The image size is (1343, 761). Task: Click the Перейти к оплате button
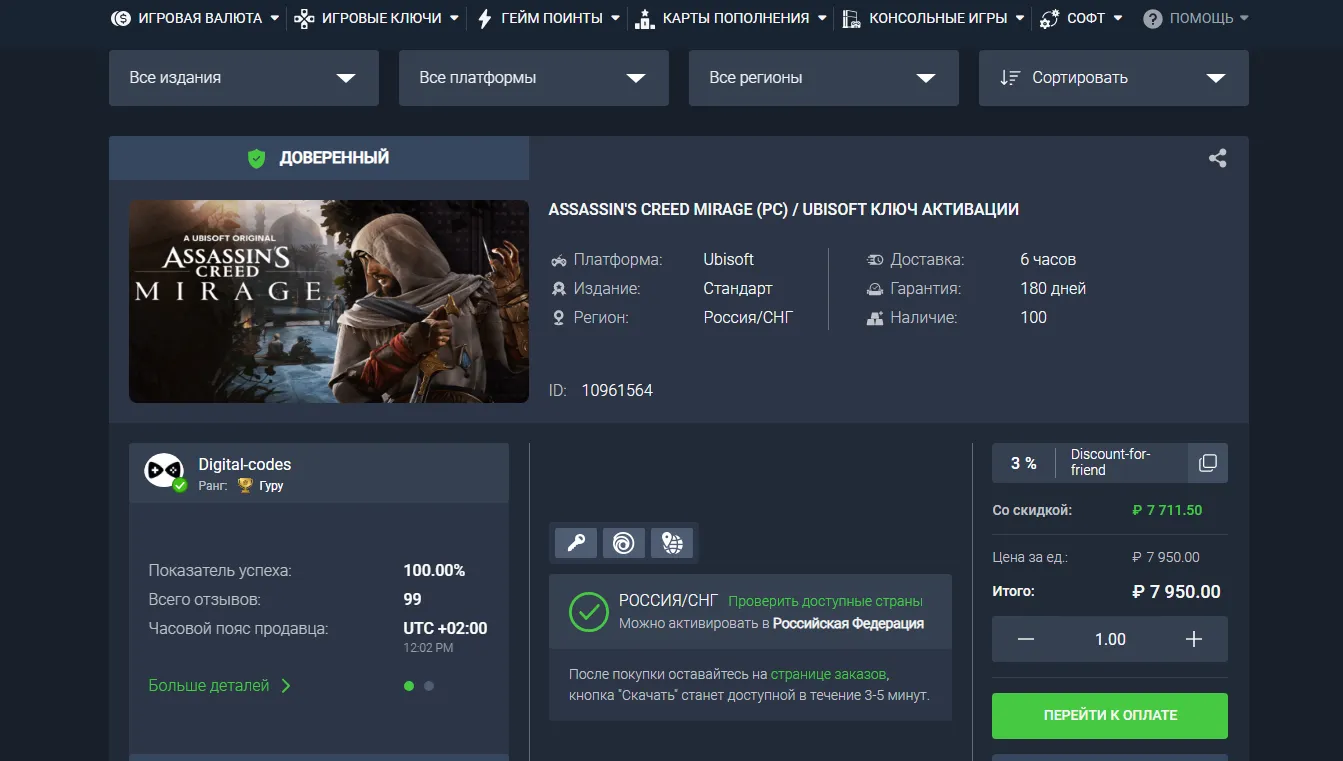(1110, 715)
